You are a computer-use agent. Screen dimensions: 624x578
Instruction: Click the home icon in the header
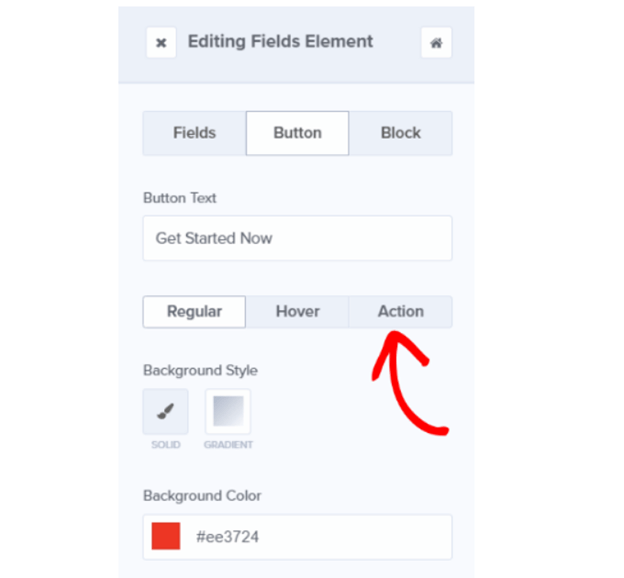pyautogui.click(x=436, y=43)
